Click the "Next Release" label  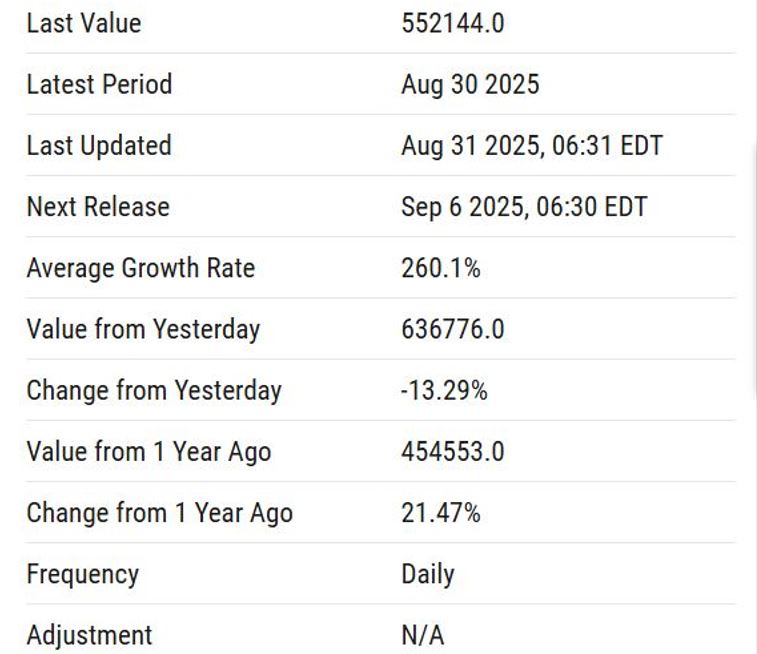98,207
